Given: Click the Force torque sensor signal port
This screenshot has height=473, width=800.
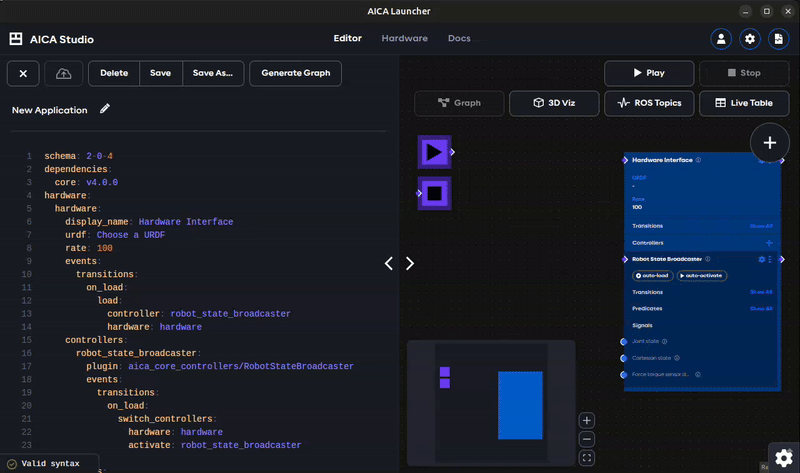Looking at the screenshot, I should point(623,375).
